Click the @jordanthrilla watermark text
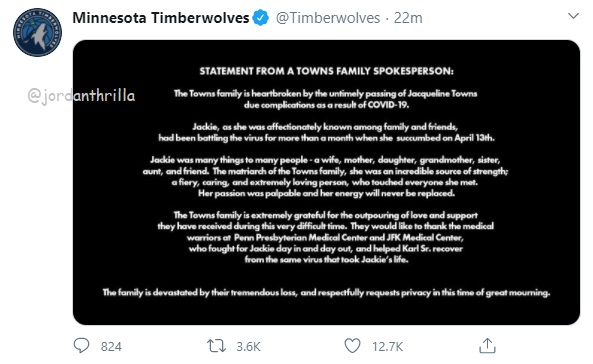This screenshot has height=364, width=593. click(81, 95)
